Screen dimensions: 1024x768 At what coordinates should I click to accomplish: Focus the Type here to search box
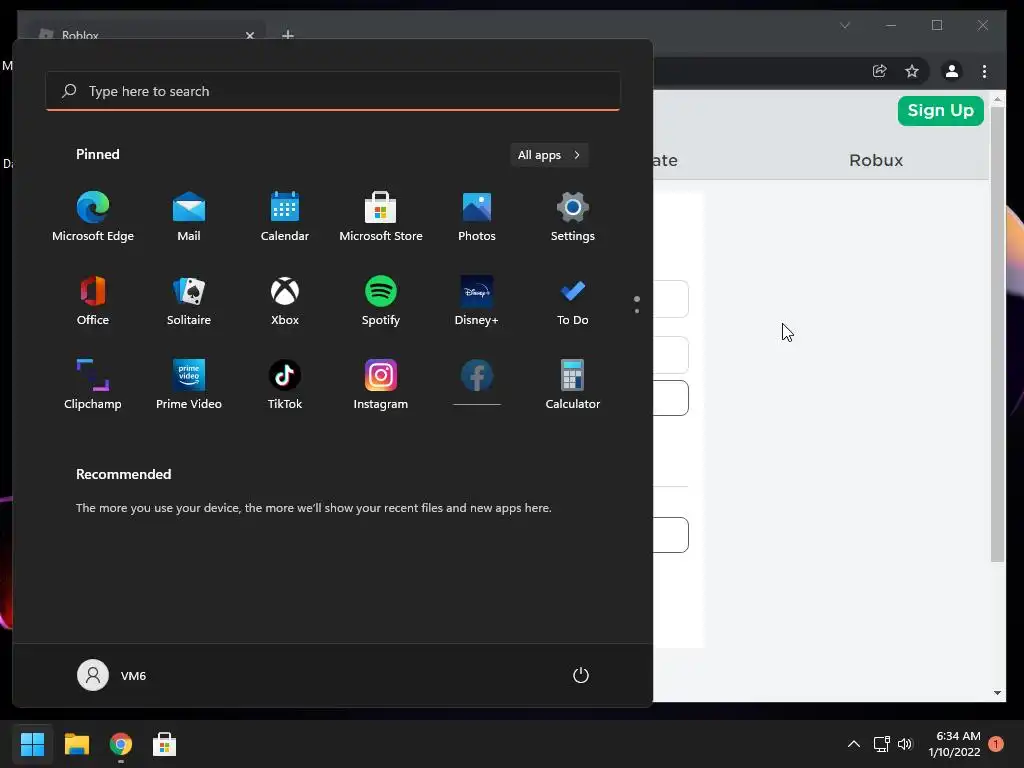coord(333,91)
